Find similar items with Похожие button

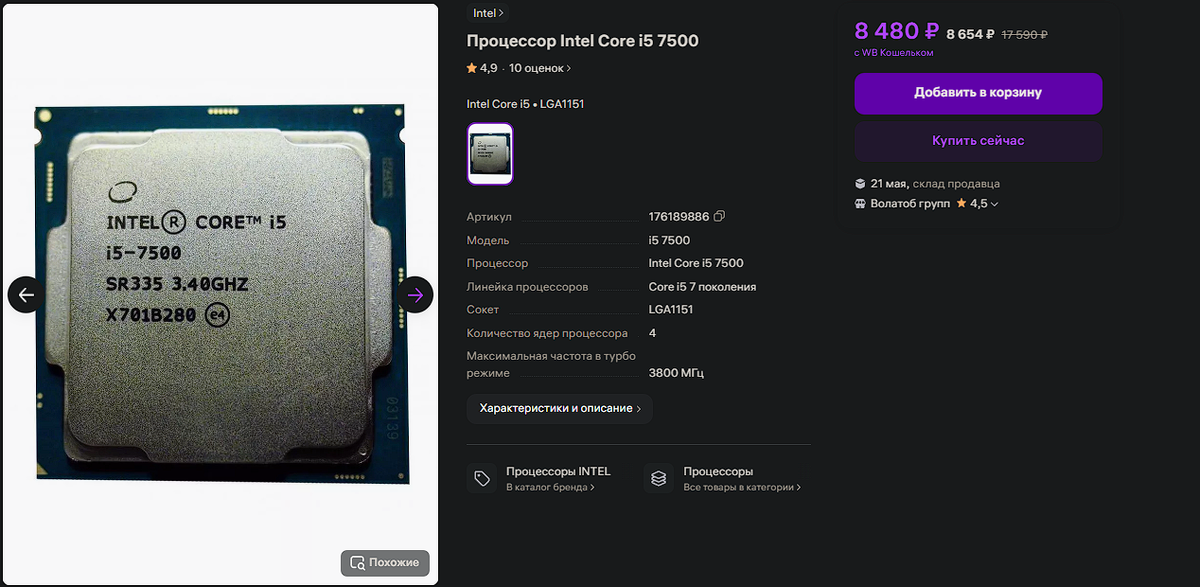point(385,563)
